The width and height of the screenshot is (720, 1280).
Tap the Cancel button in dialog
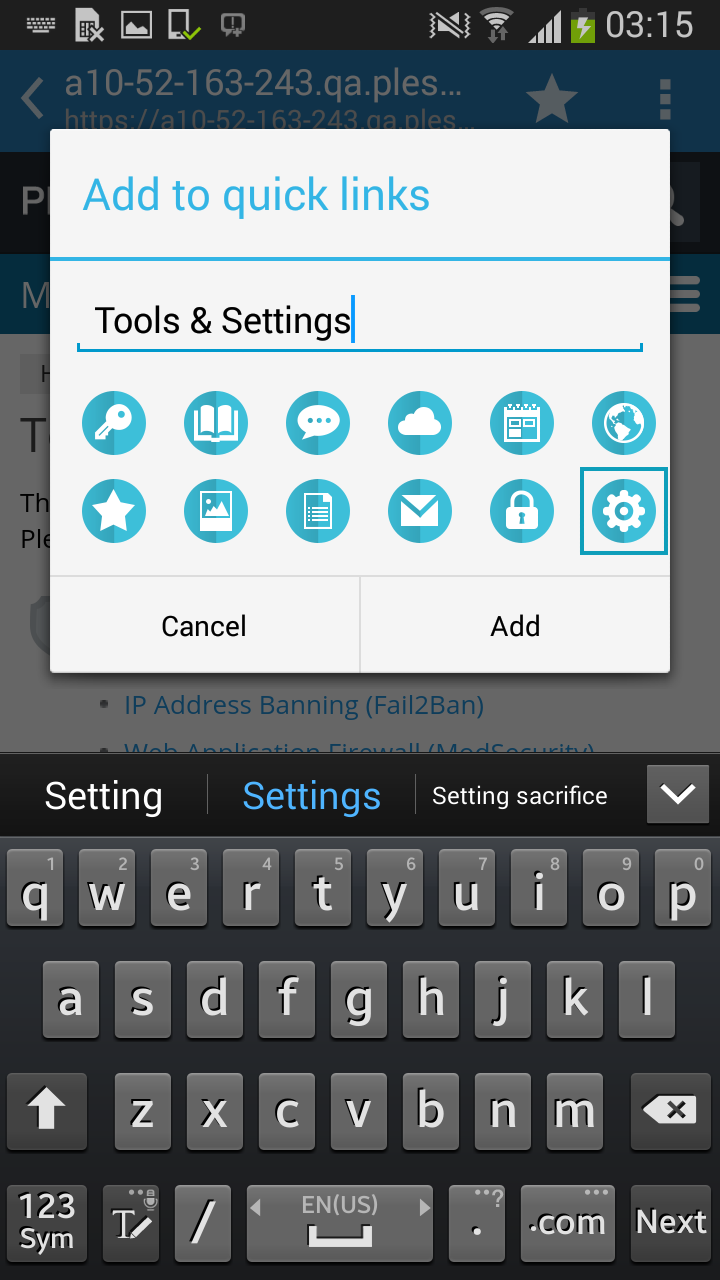(x=204, y=625)
